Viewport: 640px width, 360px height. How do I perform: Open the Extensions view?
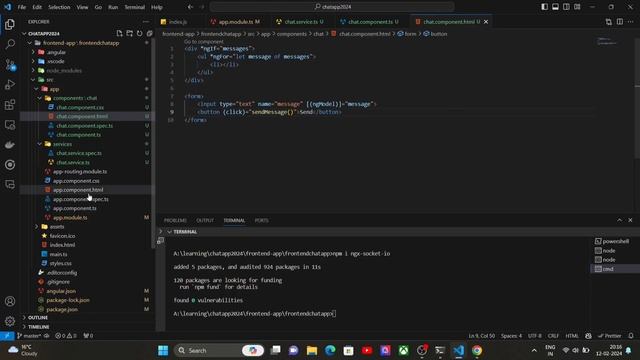click(10, 104)
